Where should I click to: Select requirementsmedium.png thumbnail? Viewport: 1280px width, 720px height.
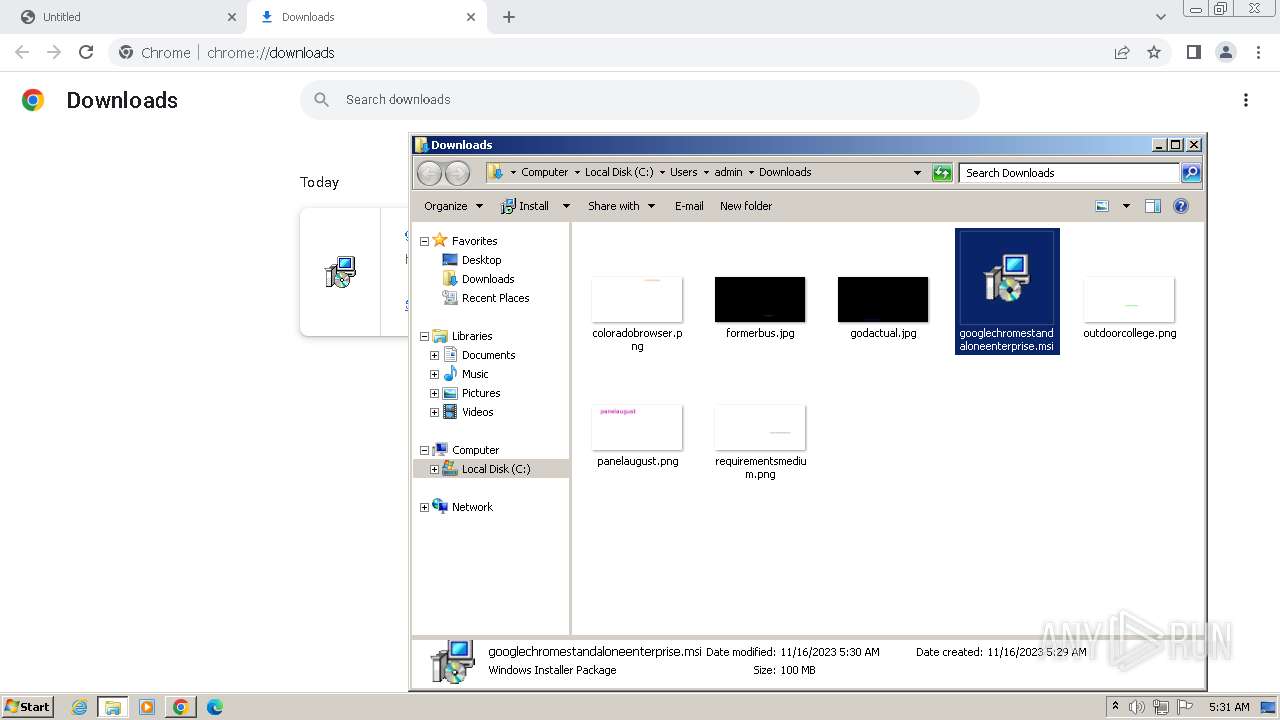tap(760, 427)
